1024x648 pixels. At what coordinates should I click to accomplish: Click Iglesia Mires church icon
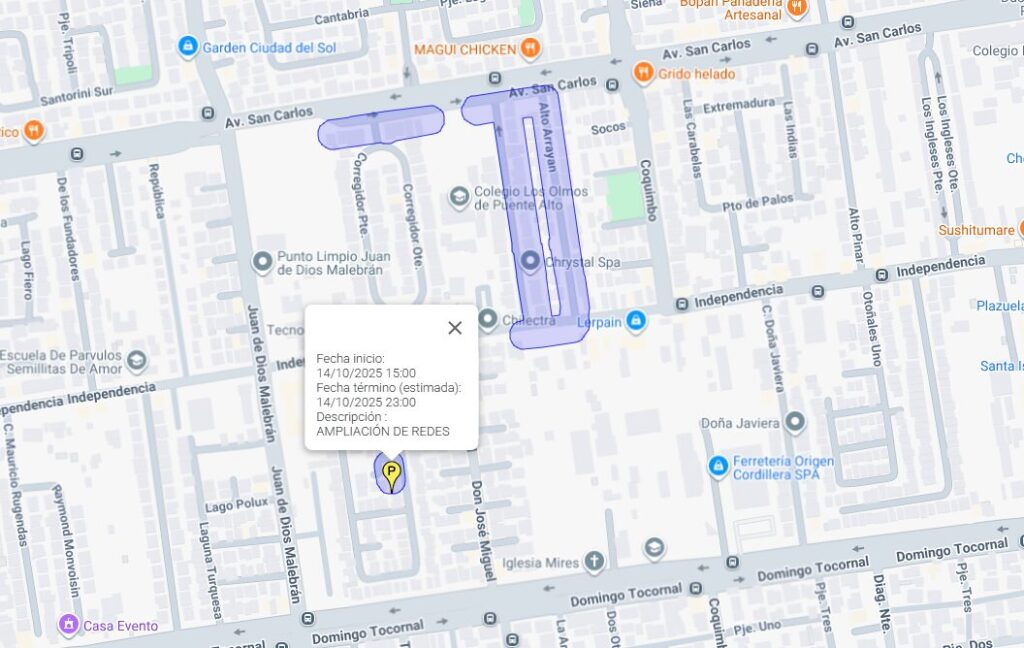[x=594, y=561]
